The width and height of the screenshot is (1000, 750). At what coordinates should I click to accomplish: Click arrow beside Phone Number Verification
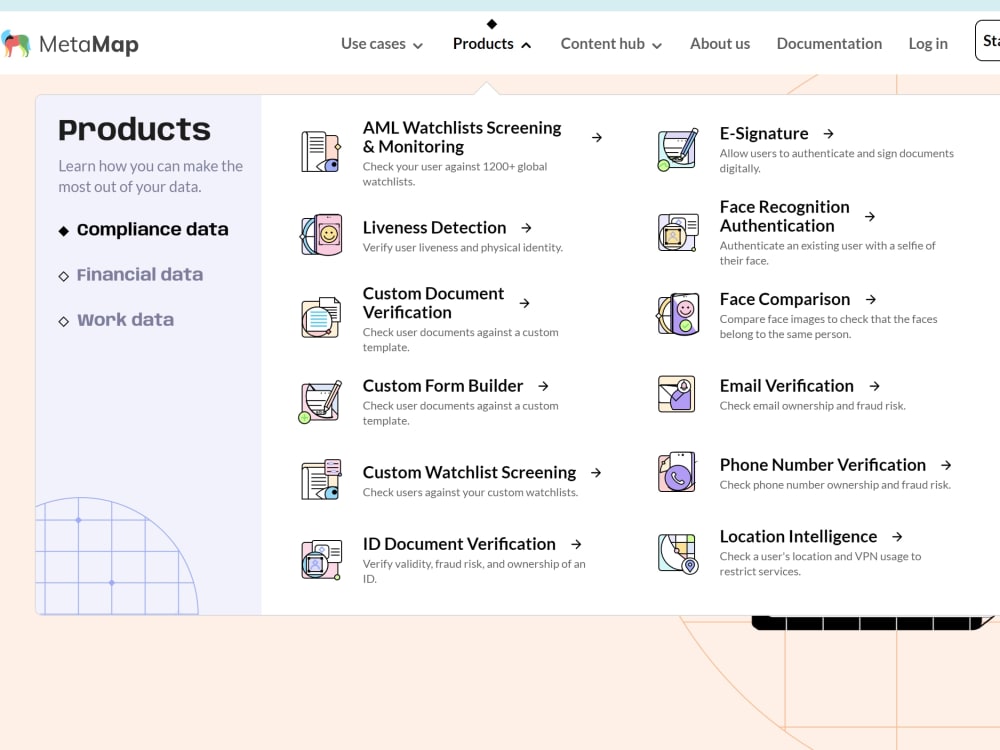pos(946,465)
